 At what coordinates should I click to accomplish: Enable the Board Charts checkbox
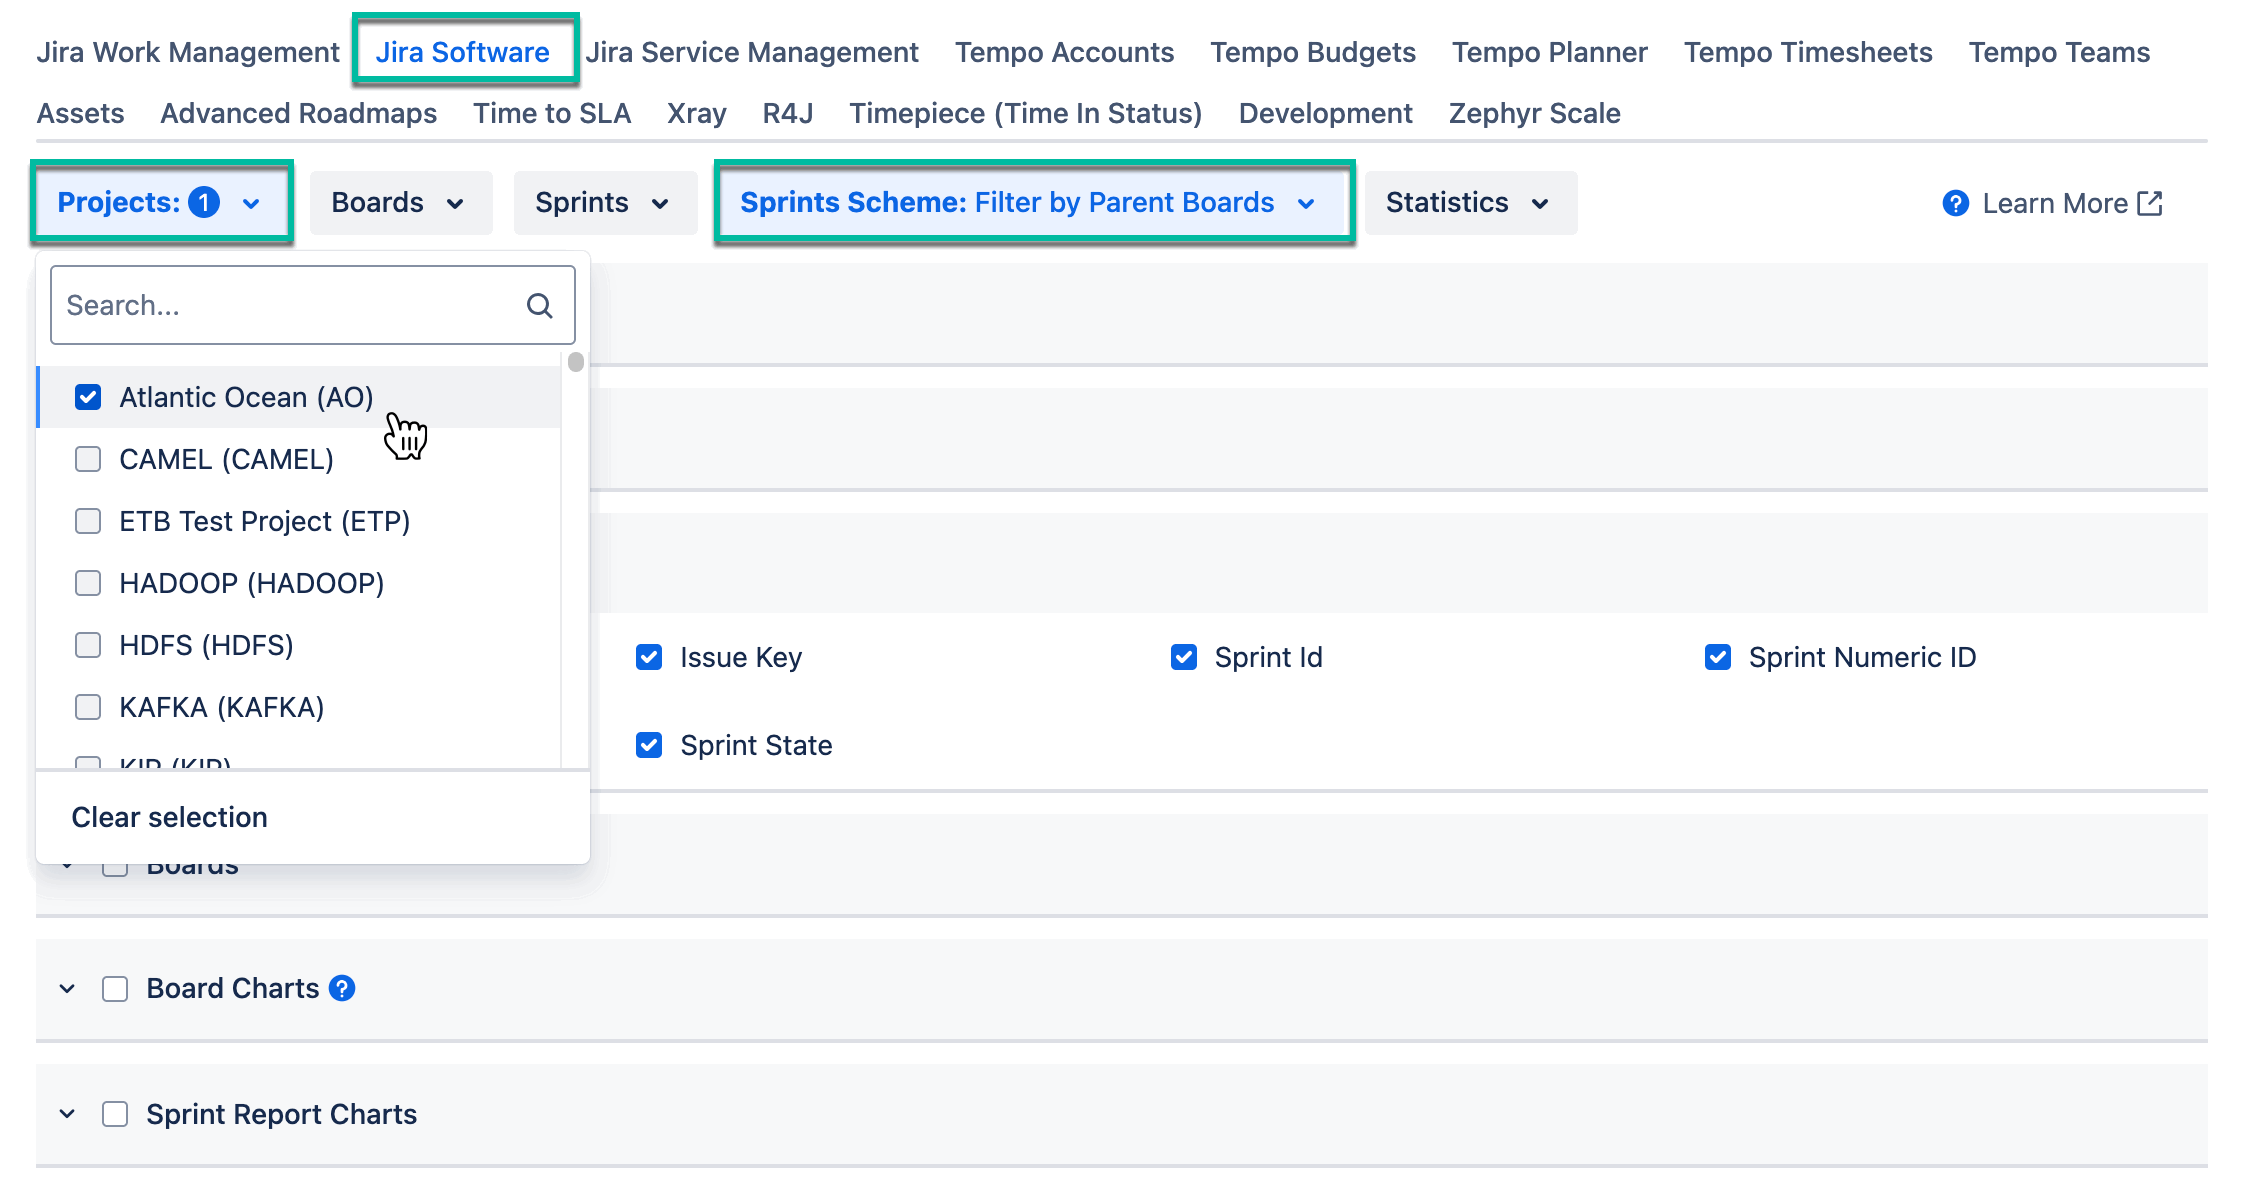114,988
